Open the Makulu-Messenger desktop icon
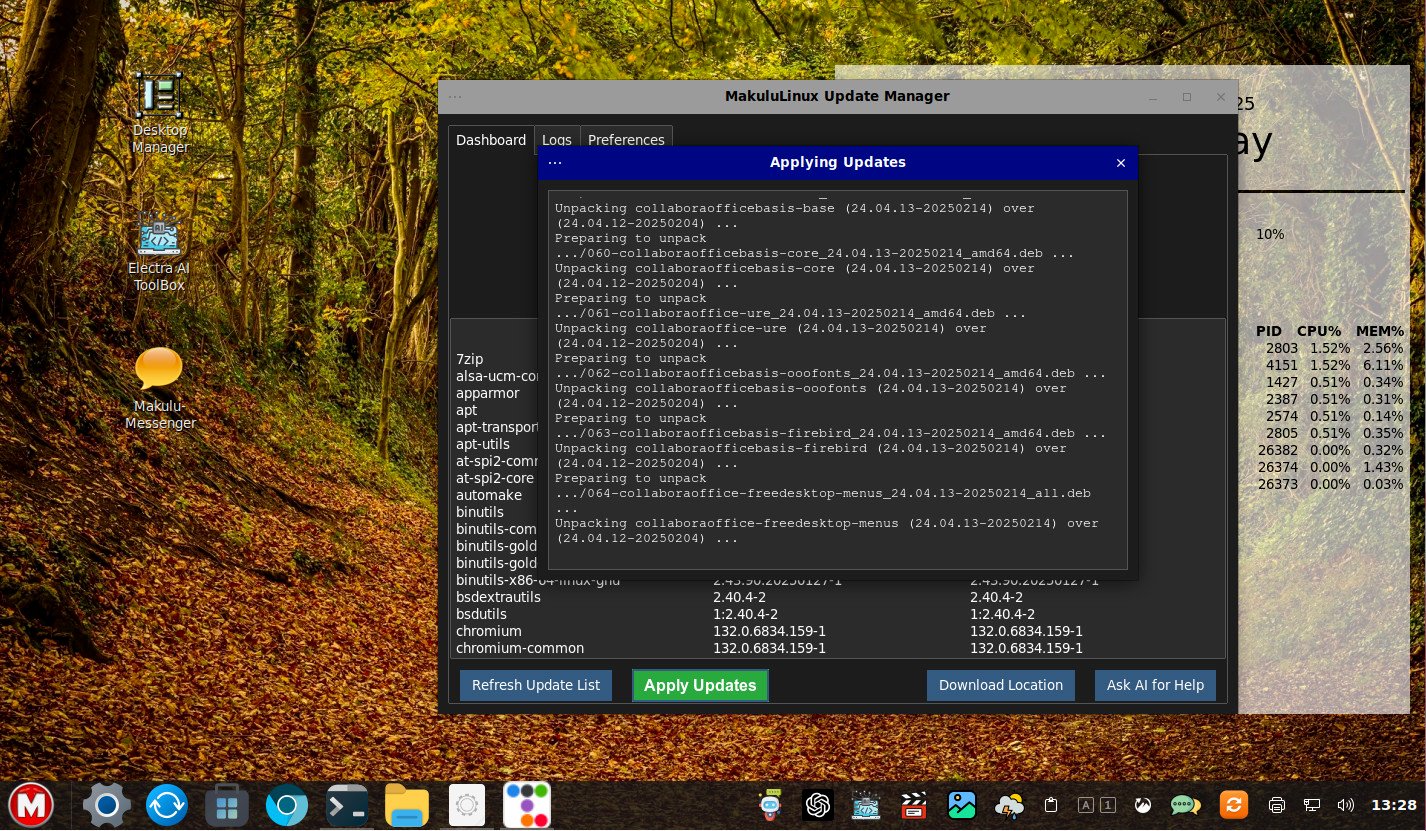This screenshot has width=1426, height=831. tap(159, 388)
